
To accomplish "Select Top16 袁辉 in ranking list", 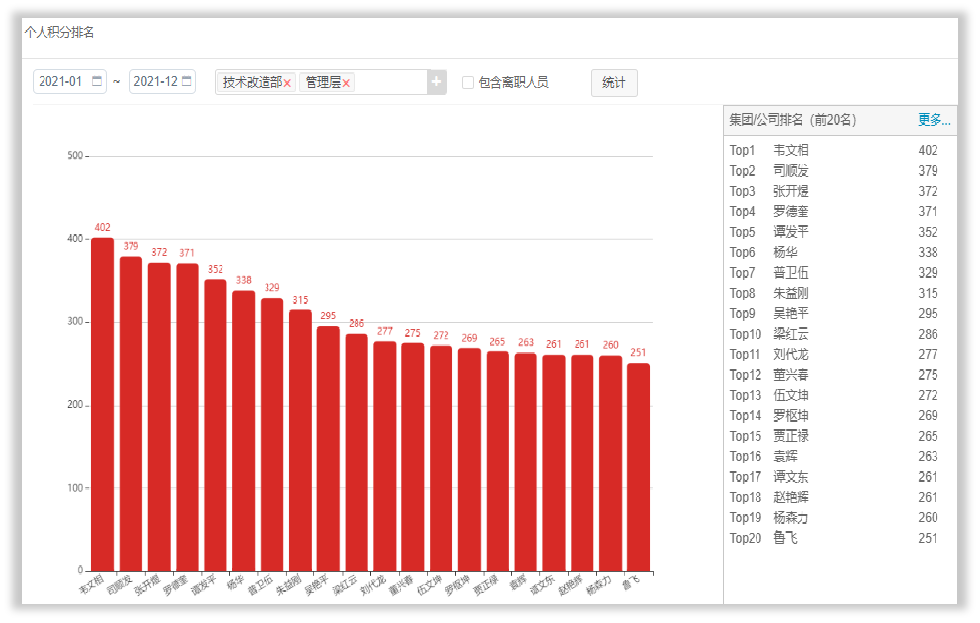I will [x=834, y=457].
